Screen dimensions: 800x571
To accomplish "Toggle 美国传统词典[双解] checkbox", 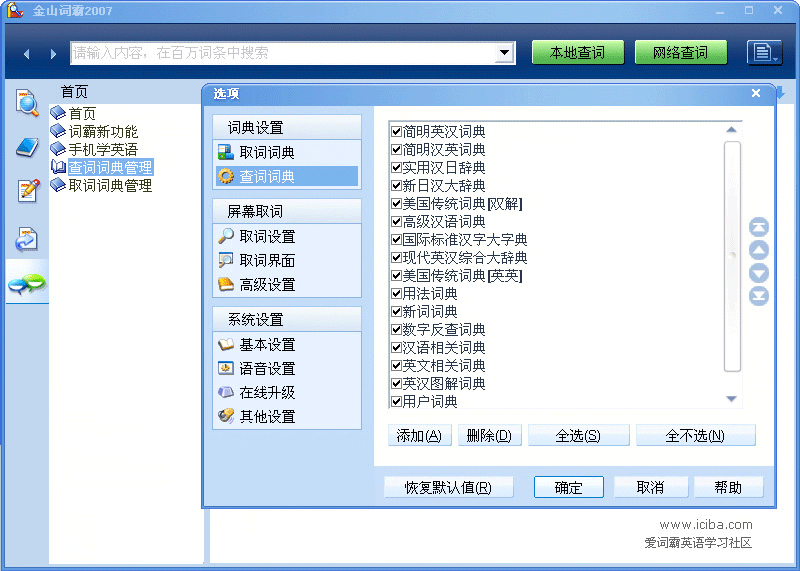I will click(x=396, y=204).
